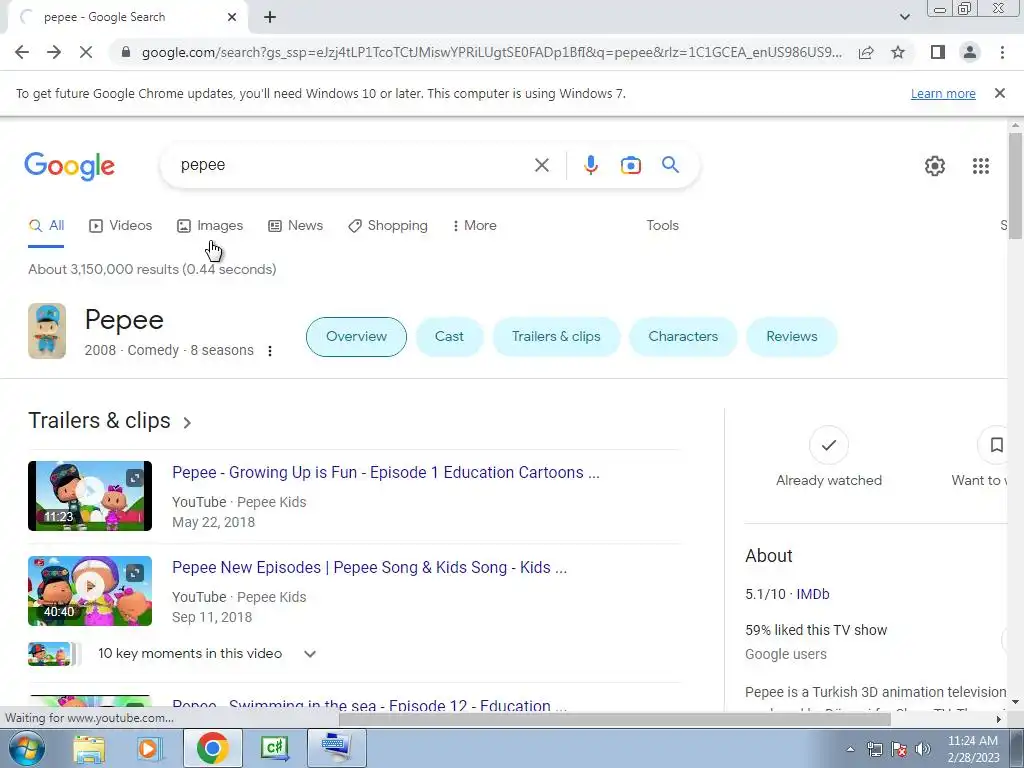
Task: Switch to Chrome on the taskbar
Action: [212, 748]
